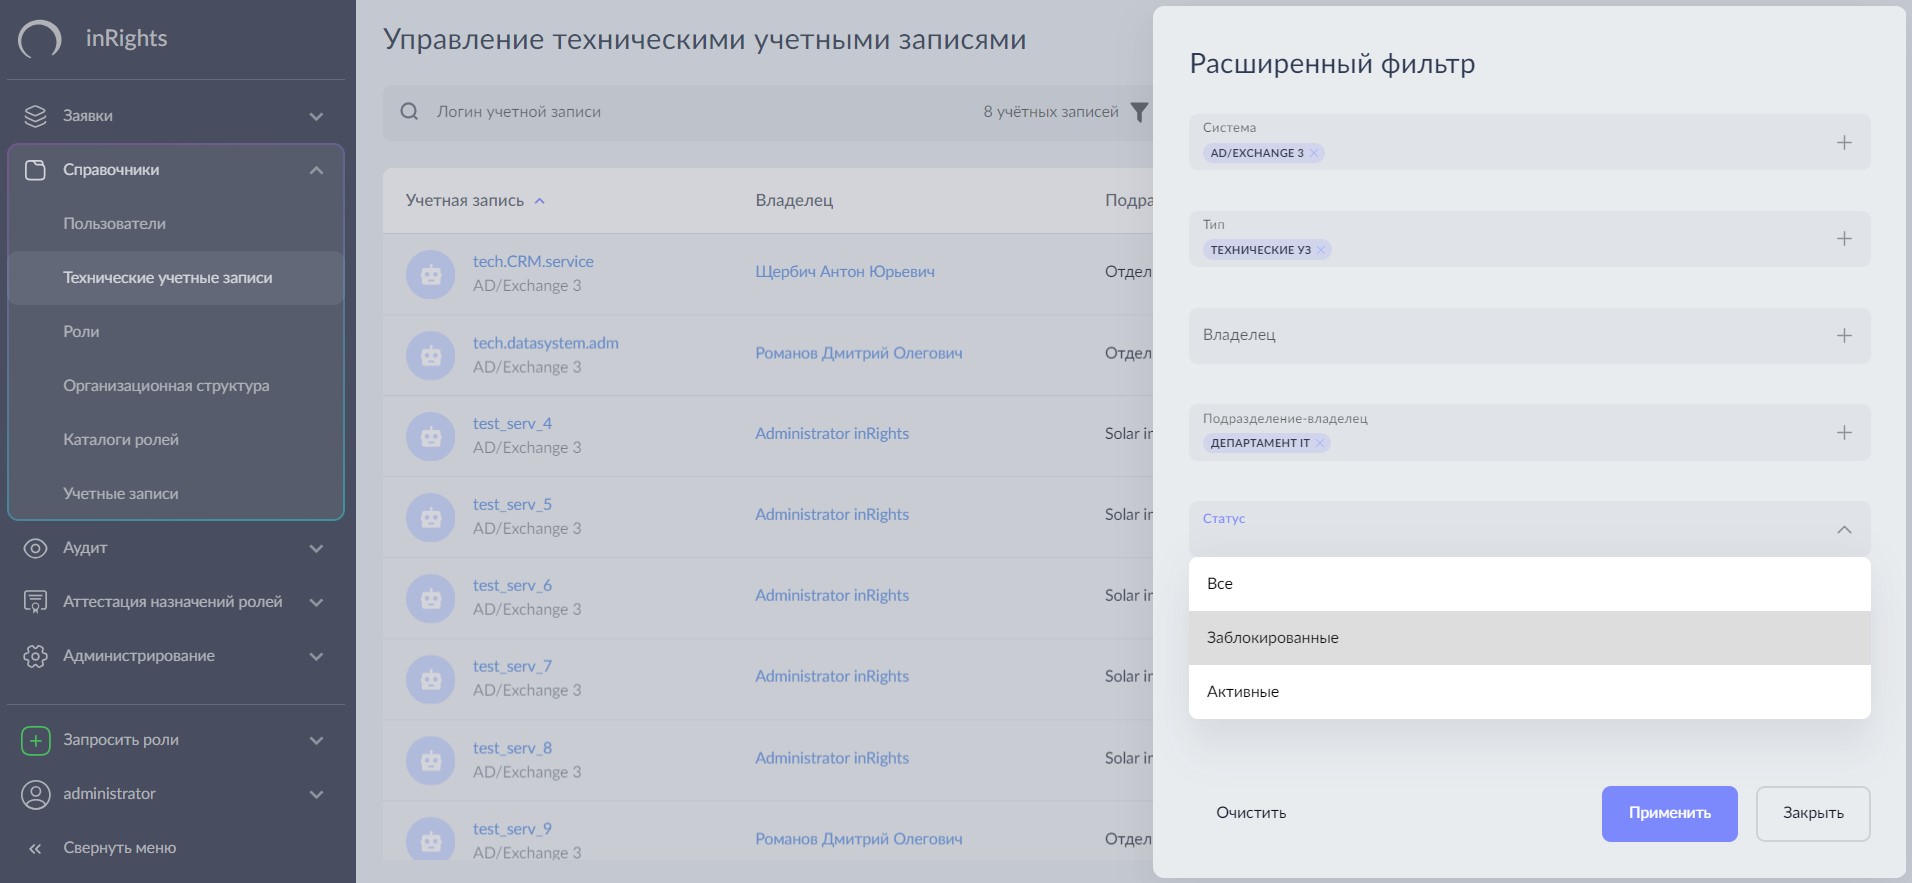This screenshot has width=1912, height=883.
Task: Expand the Запросить роли menu section
Action: pos(316,740)
